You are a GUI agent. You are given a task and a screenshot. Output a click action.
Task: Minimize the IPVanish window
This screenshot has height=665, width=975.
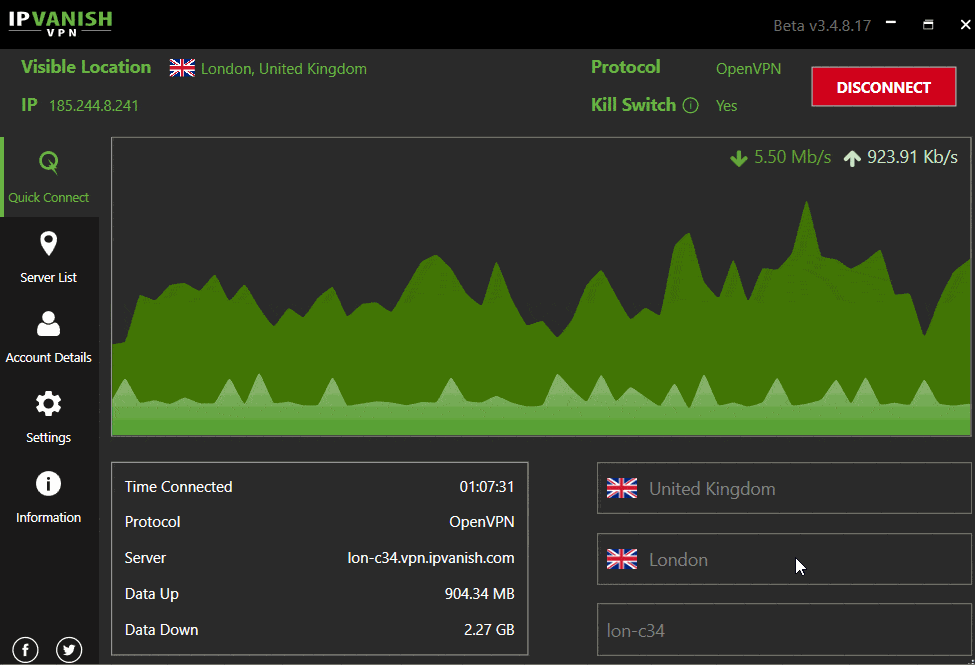pos(891,24)
